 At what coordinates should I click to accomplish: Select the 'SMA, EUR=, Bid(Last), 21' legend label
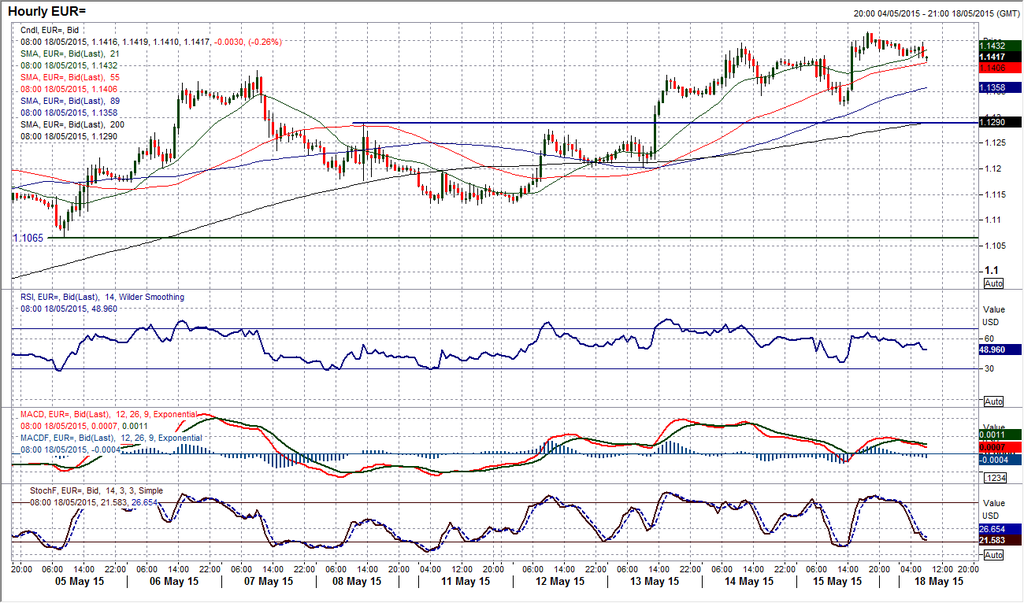[70, 54]
